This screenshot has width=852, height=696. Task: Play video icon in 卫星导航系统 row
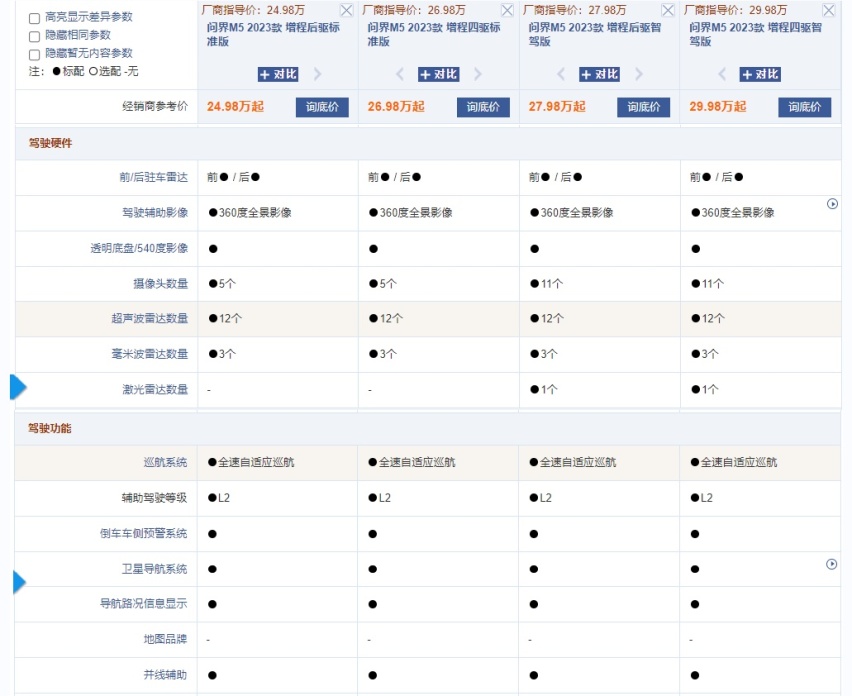pyautogui.click(x=831, y=564)
